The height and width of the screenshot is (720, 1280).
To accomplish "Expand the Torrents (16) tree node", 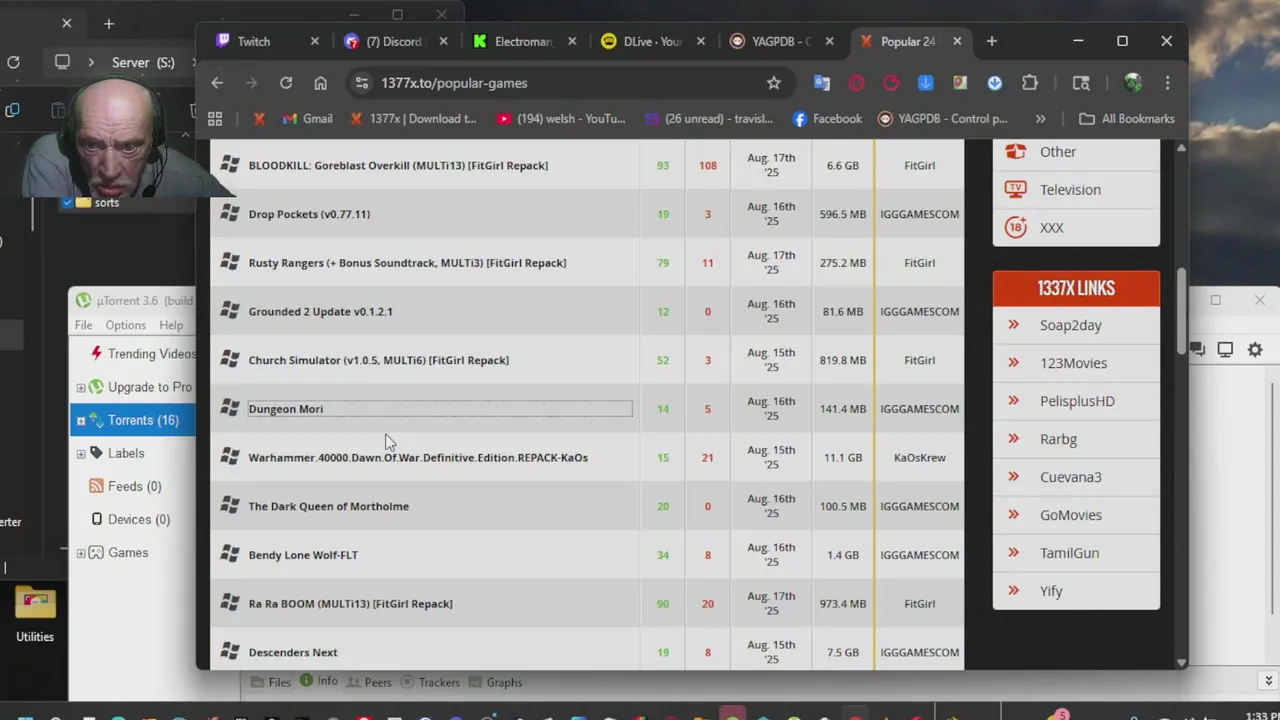I will click(x=81, y=421).
